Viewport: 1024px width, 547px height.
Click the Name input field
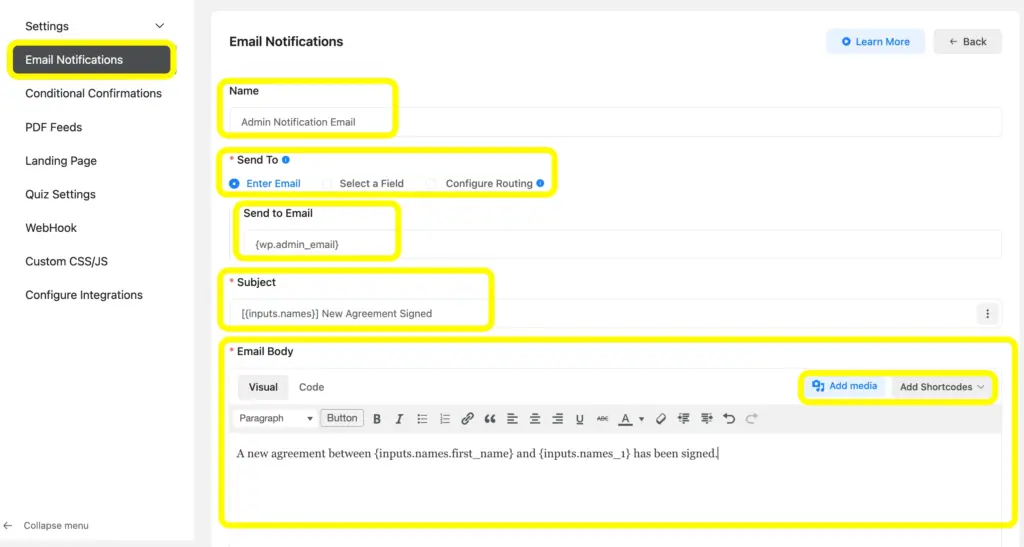click(615, 122)
